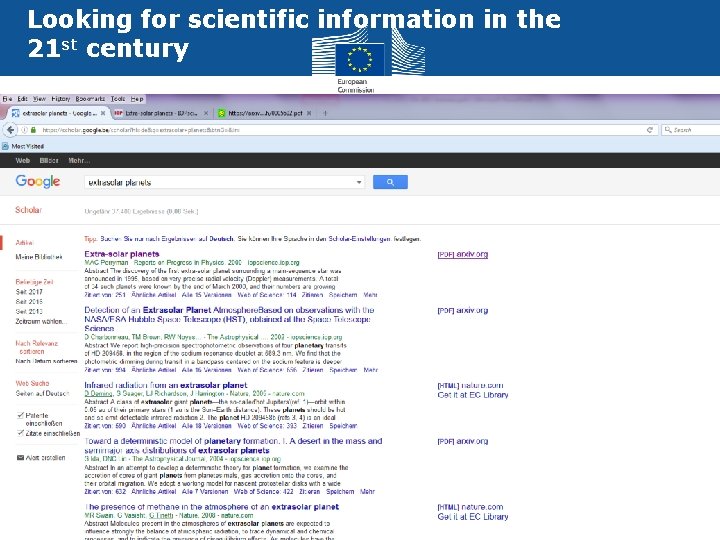
Task: Select 'Meine Bibliothek' in the sidebar
Action: tap(39, 257)
